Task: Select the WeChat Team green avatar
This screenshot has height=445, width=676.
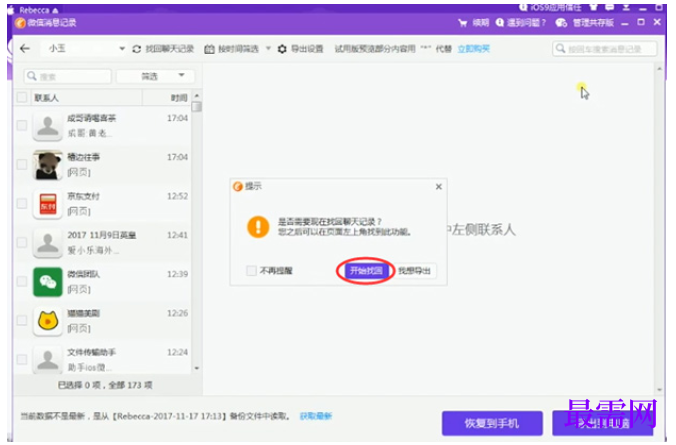Action: [48, 282]
